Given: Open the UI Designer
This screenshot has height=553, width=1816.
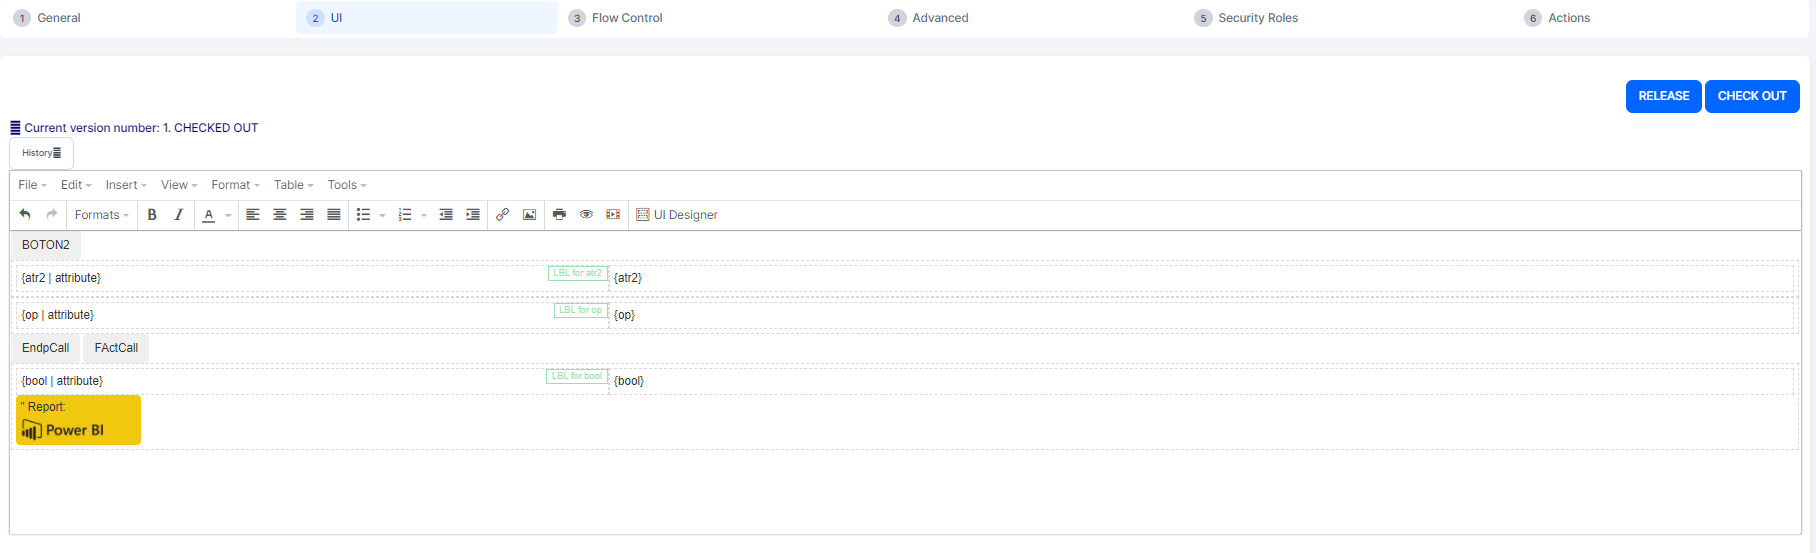Looking at the screenshot, I should pos(677,215).
